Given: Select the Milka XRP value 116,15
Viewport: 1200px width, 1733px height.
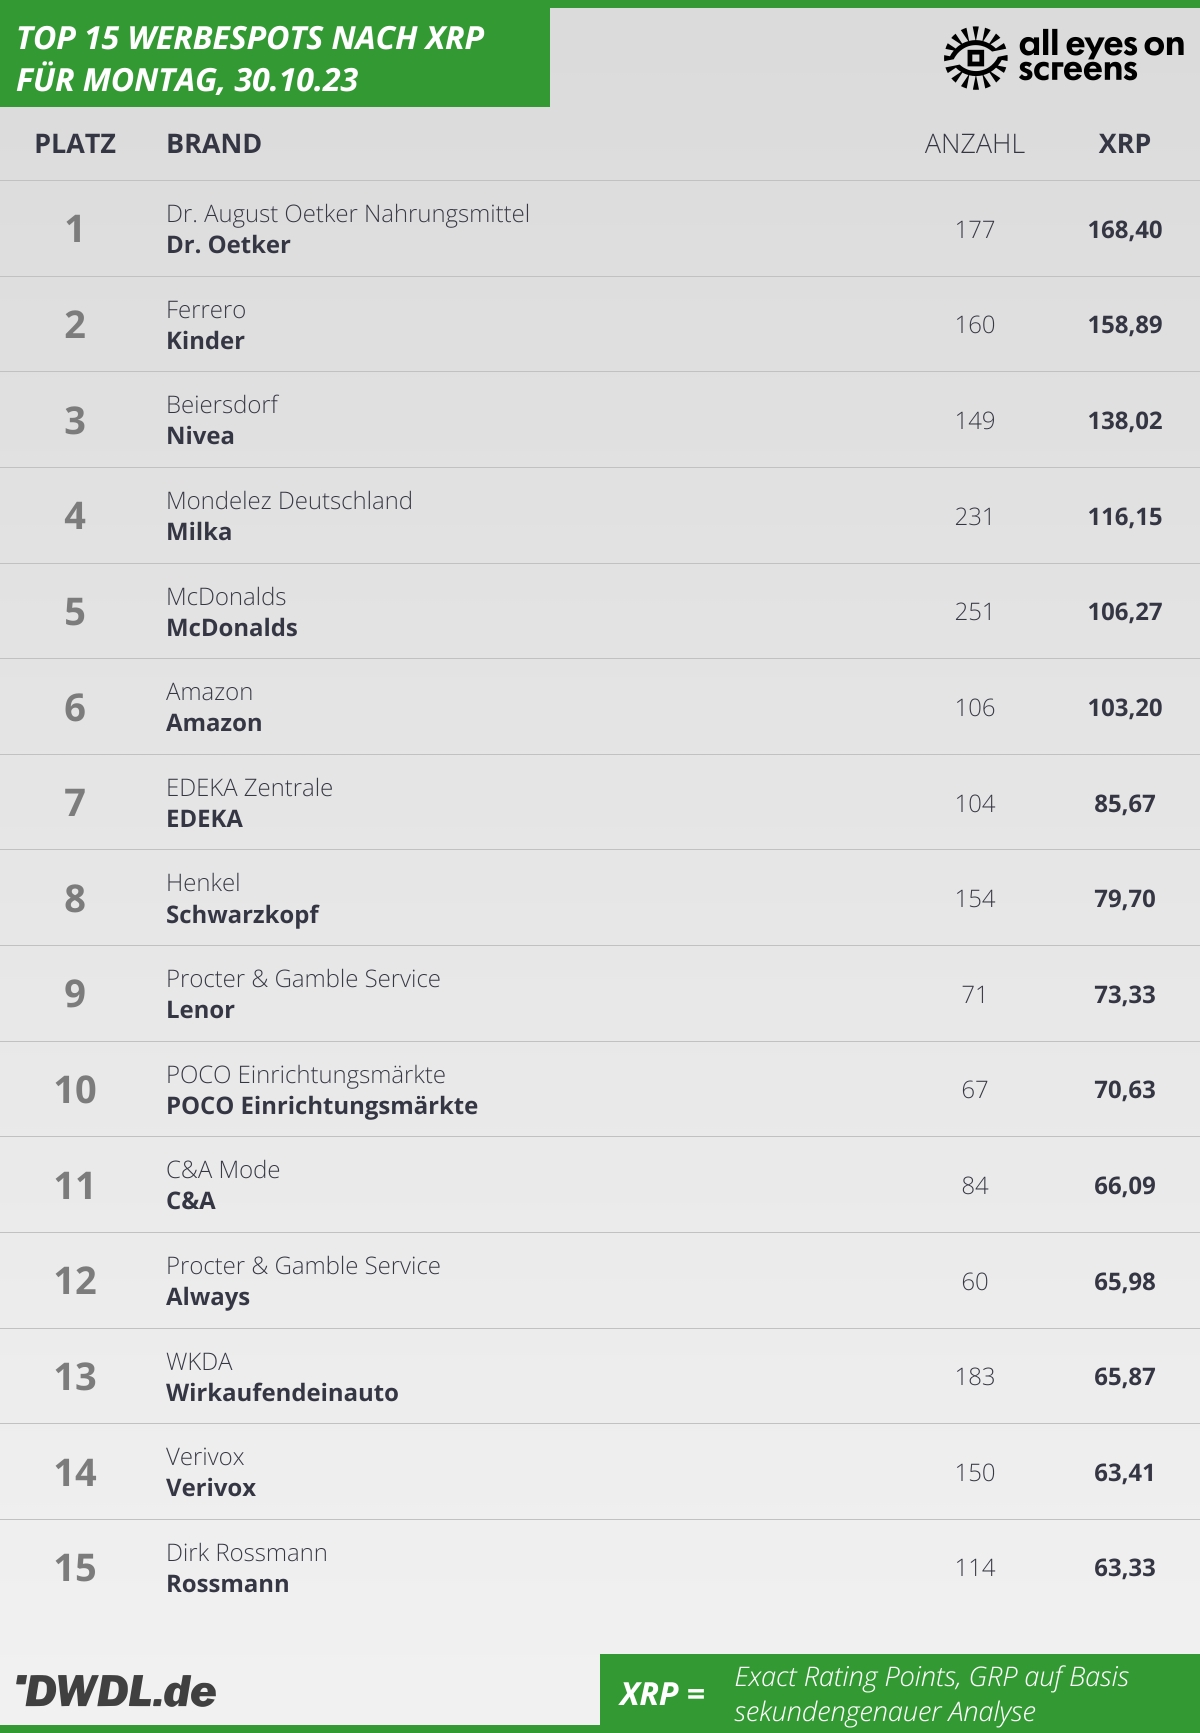Looking at the screenshot, I should coord(1125,517).
